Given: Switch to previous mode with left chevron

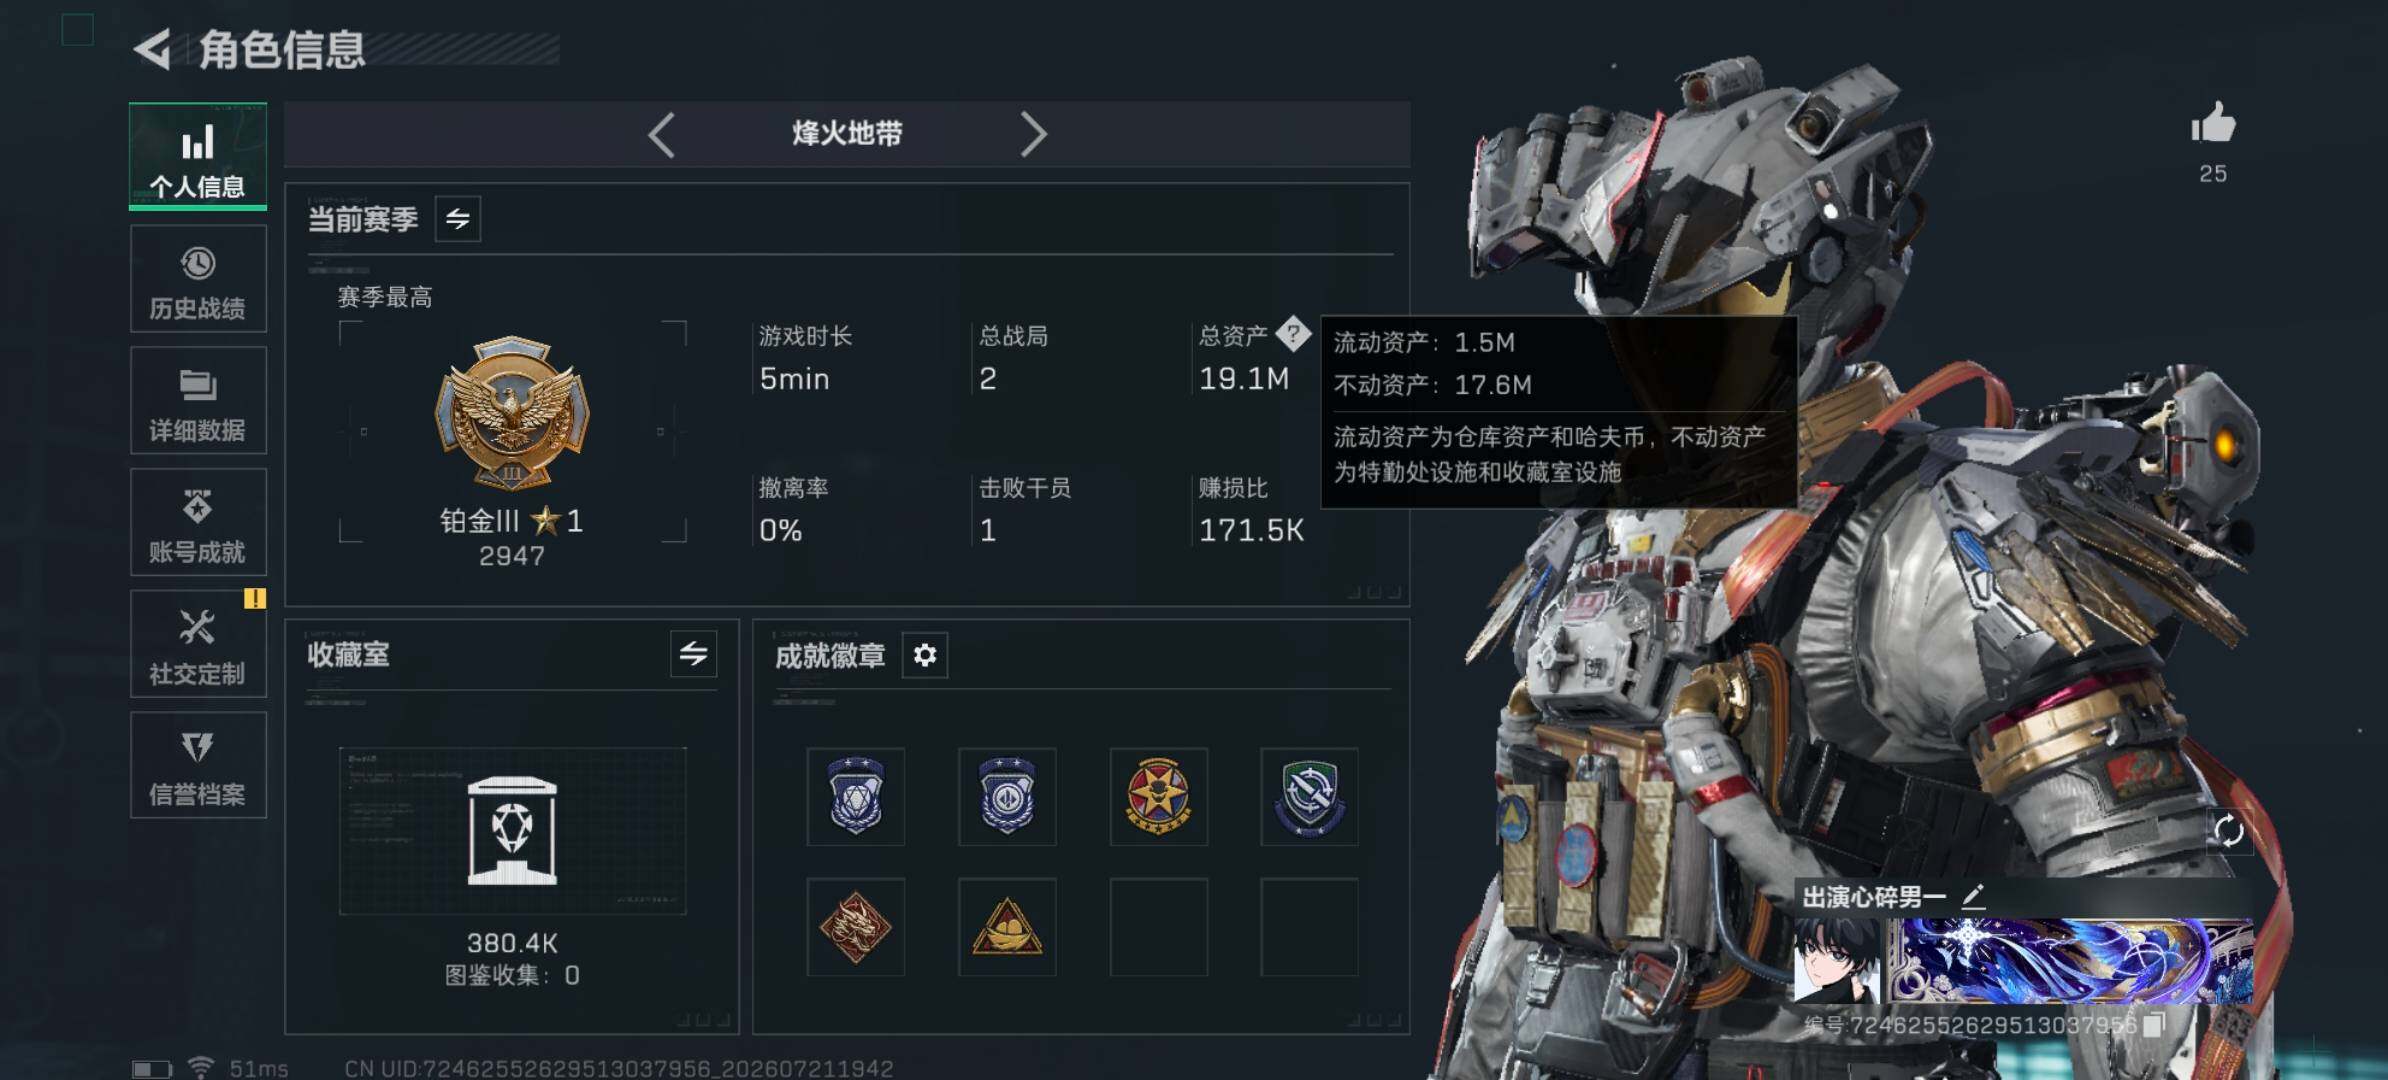Looking at the screenshot, I should coord(662,134).
